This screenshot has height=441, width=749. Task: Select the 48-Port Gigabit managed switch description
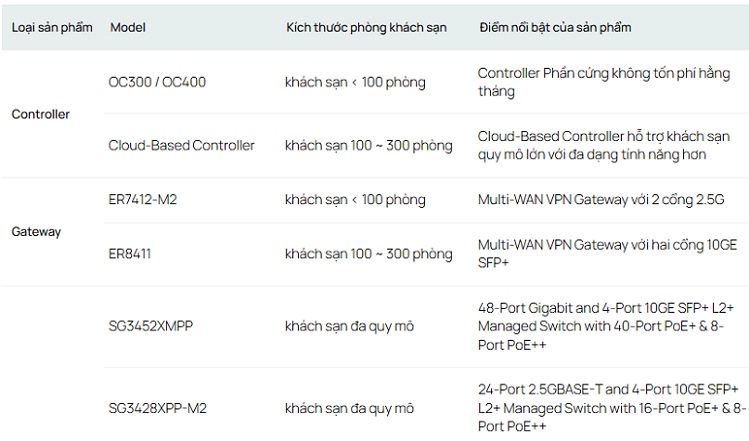click(600, 326)
